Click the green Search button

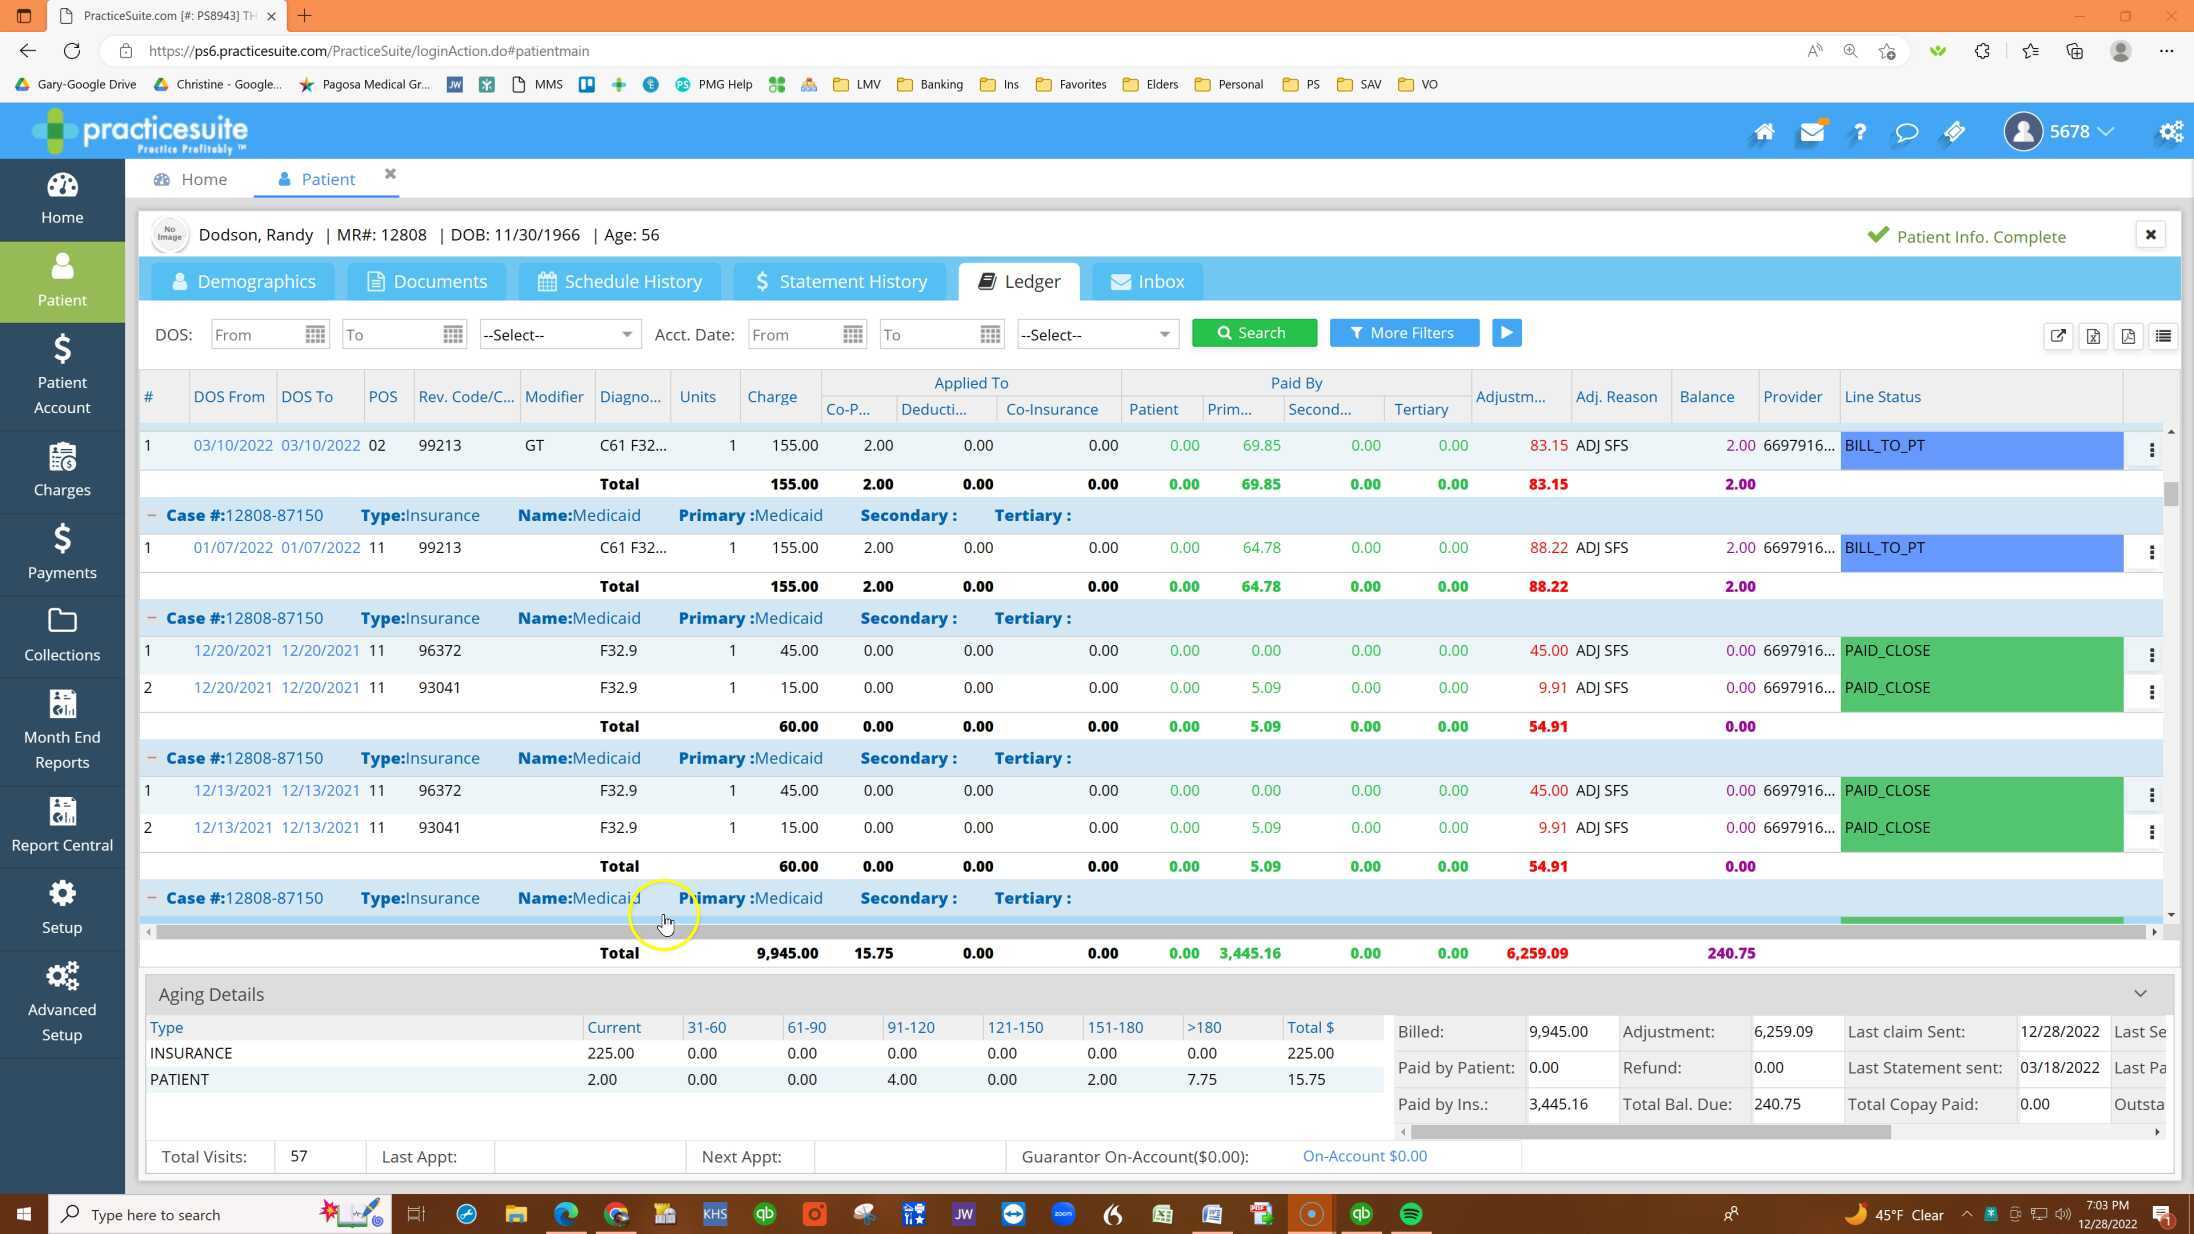1253,333
